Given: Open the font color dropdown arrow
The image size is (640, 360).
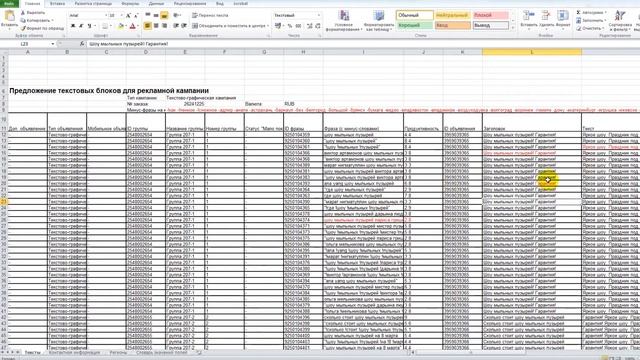Looking at the screenshot, I should (x=138, y=26).
